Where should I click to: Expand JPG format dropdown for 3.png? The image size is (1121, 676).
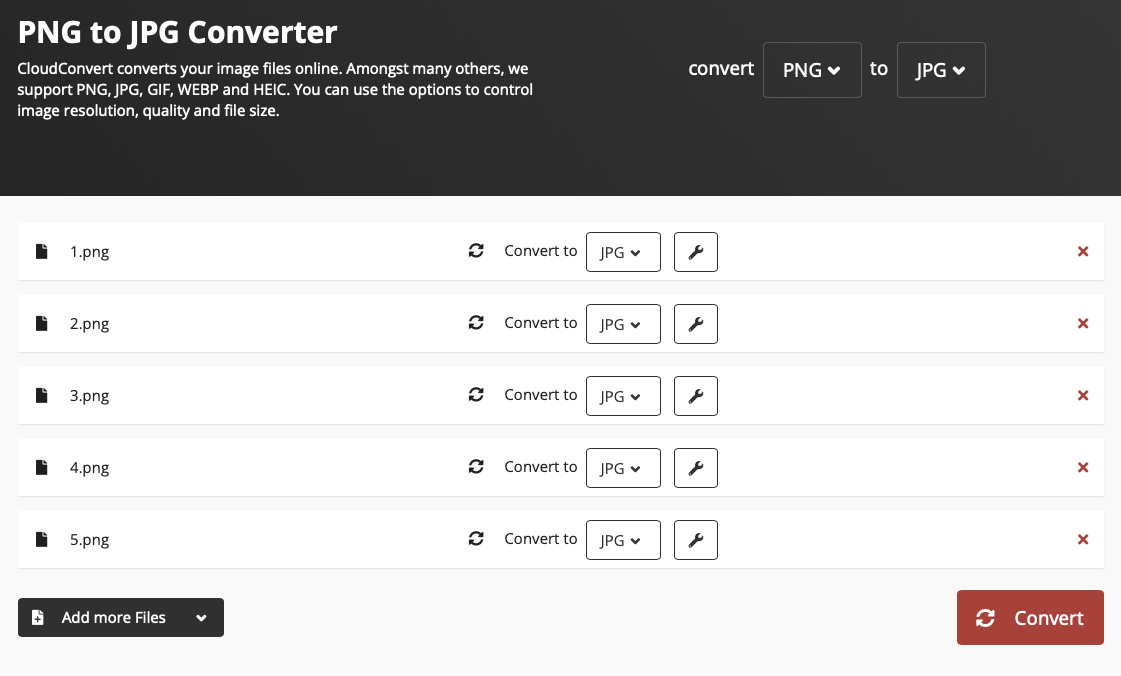[x=623, y=396]
